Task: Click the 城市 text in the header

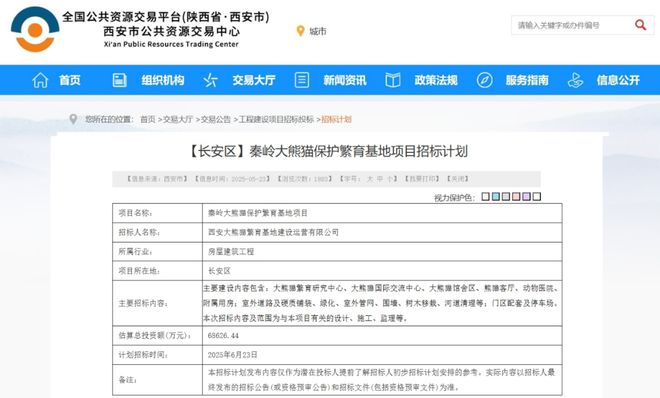Action: (318, 31)
